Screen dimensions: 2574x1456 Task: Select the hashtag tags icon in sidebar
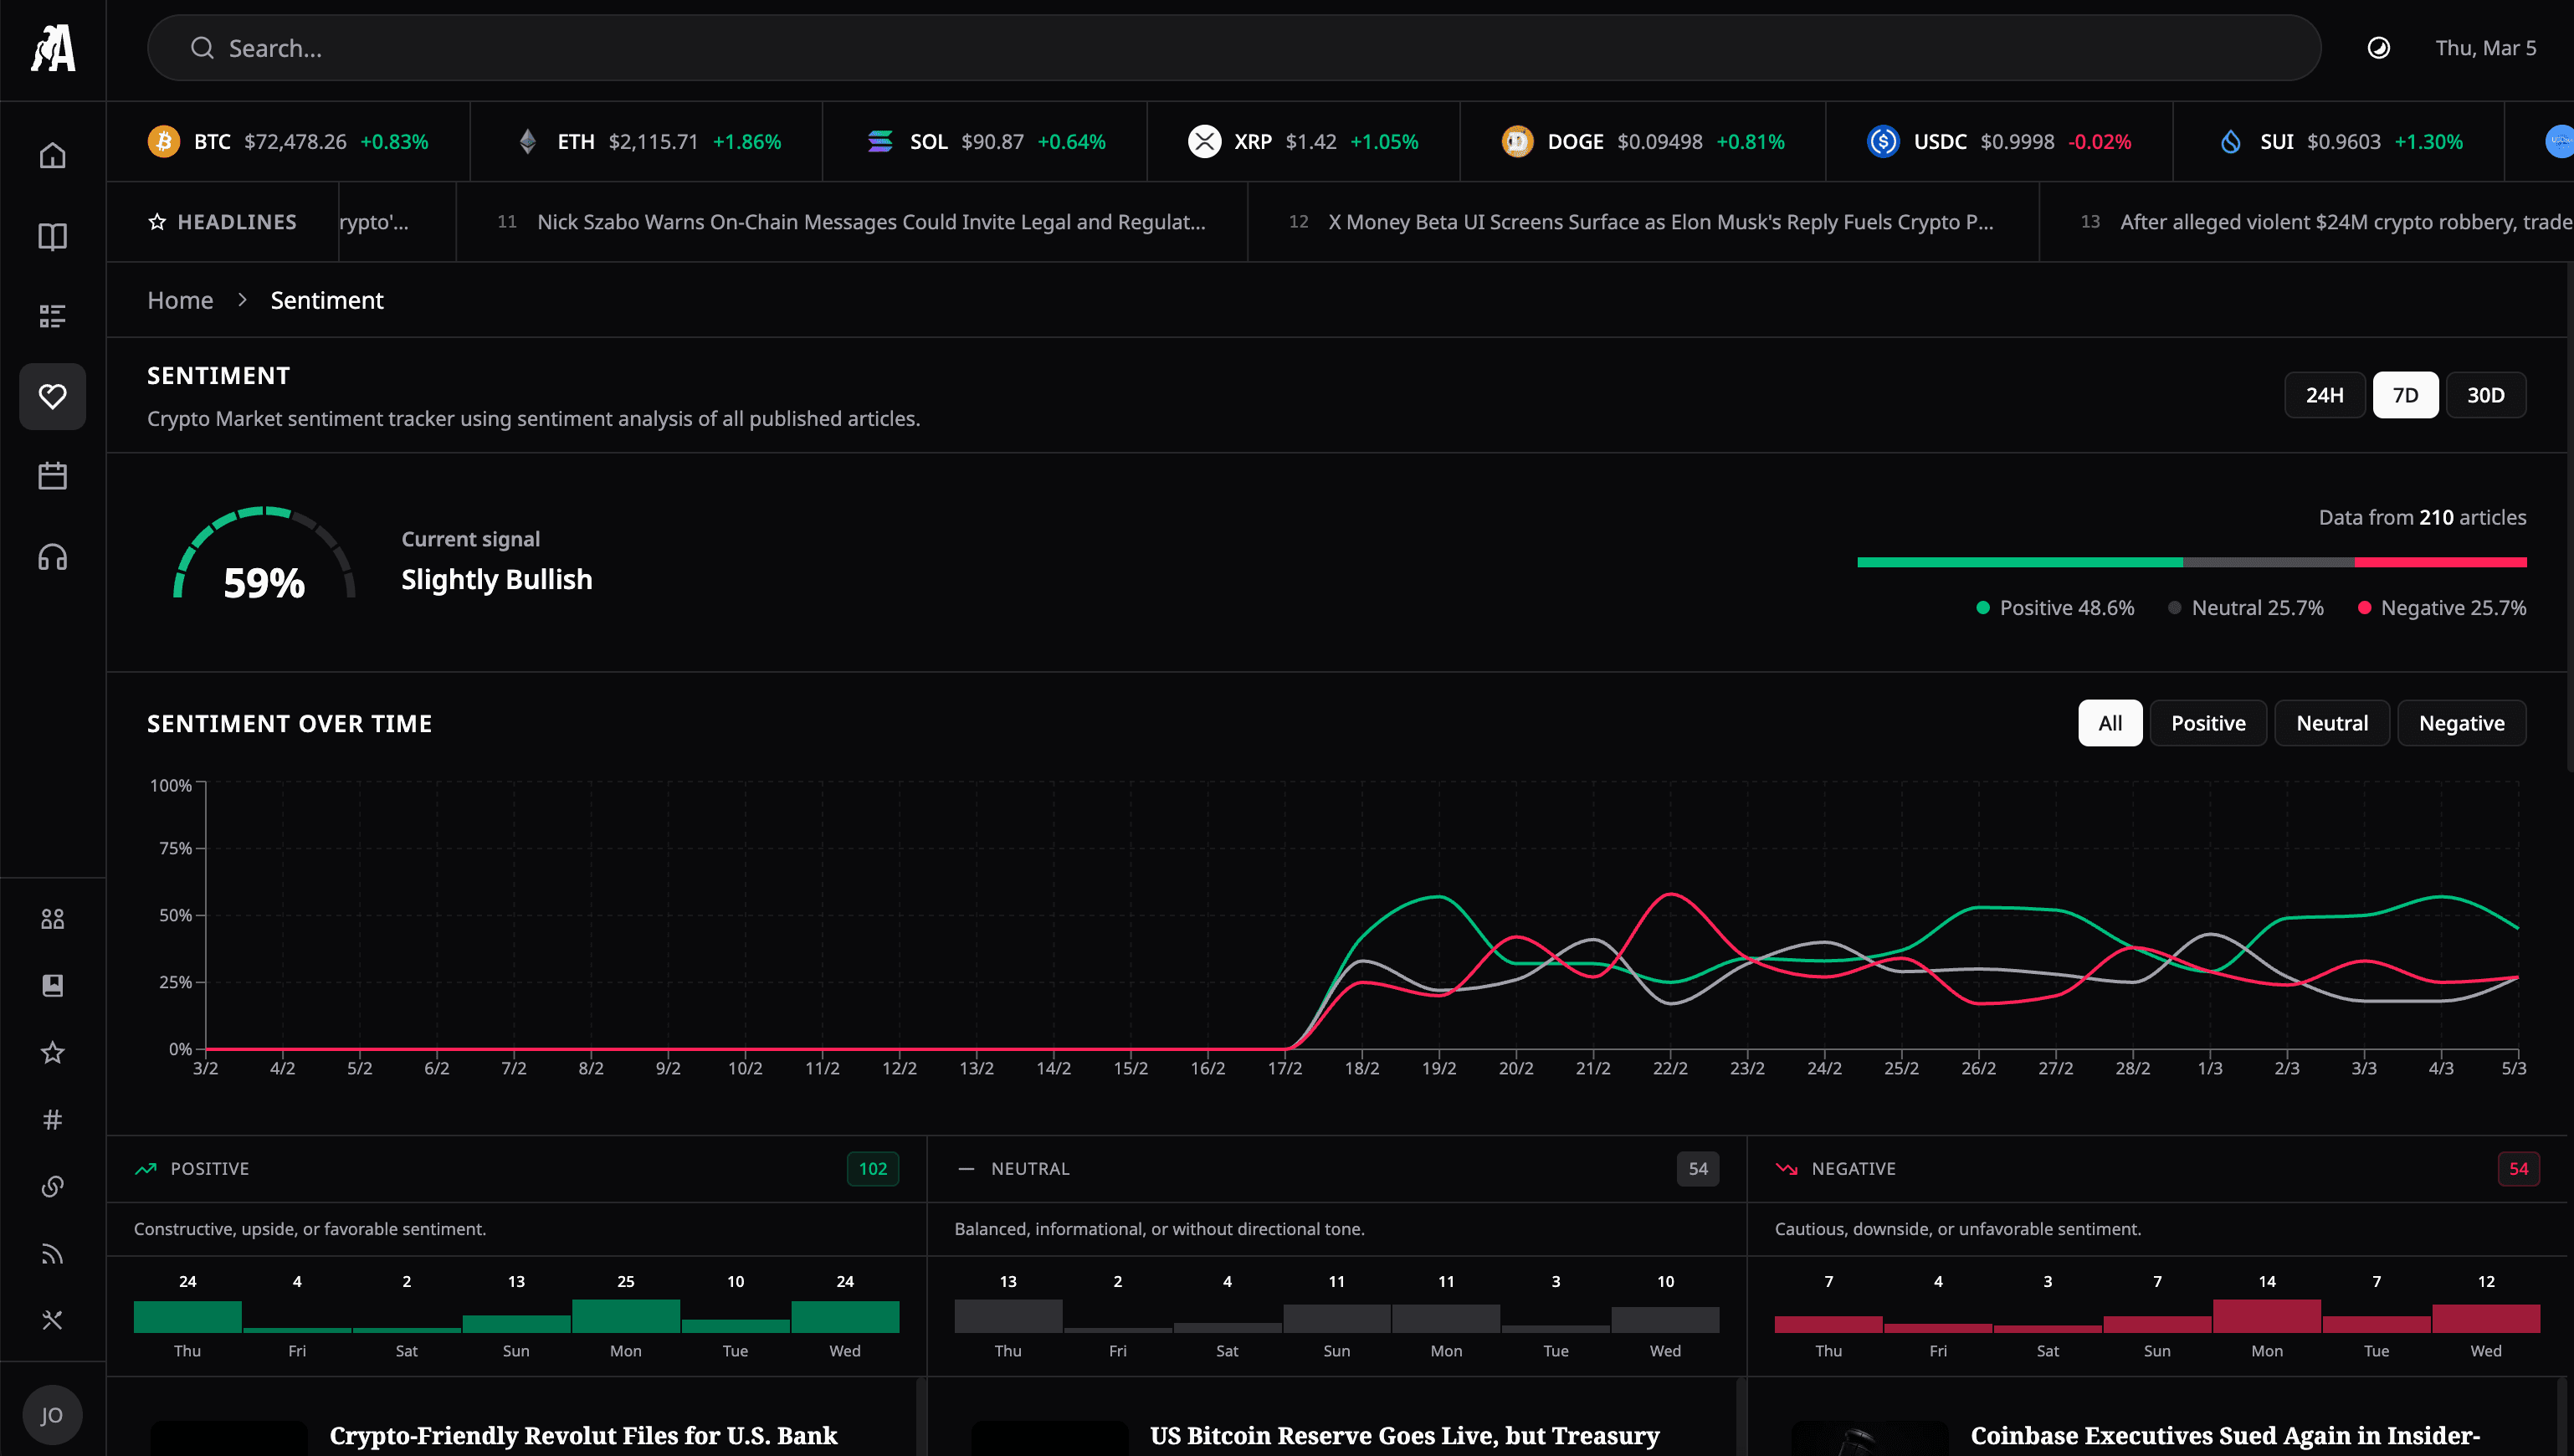(x=52, y=1119)
